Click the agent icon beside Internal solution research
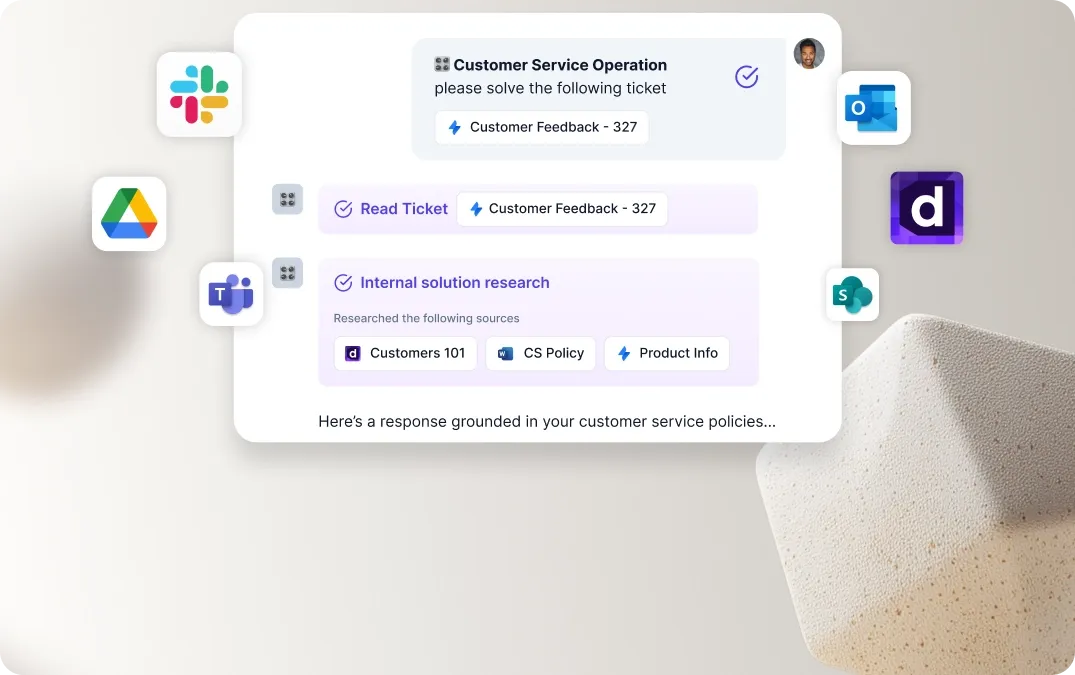Screen dimensions: 1075x675 point(287,273)
